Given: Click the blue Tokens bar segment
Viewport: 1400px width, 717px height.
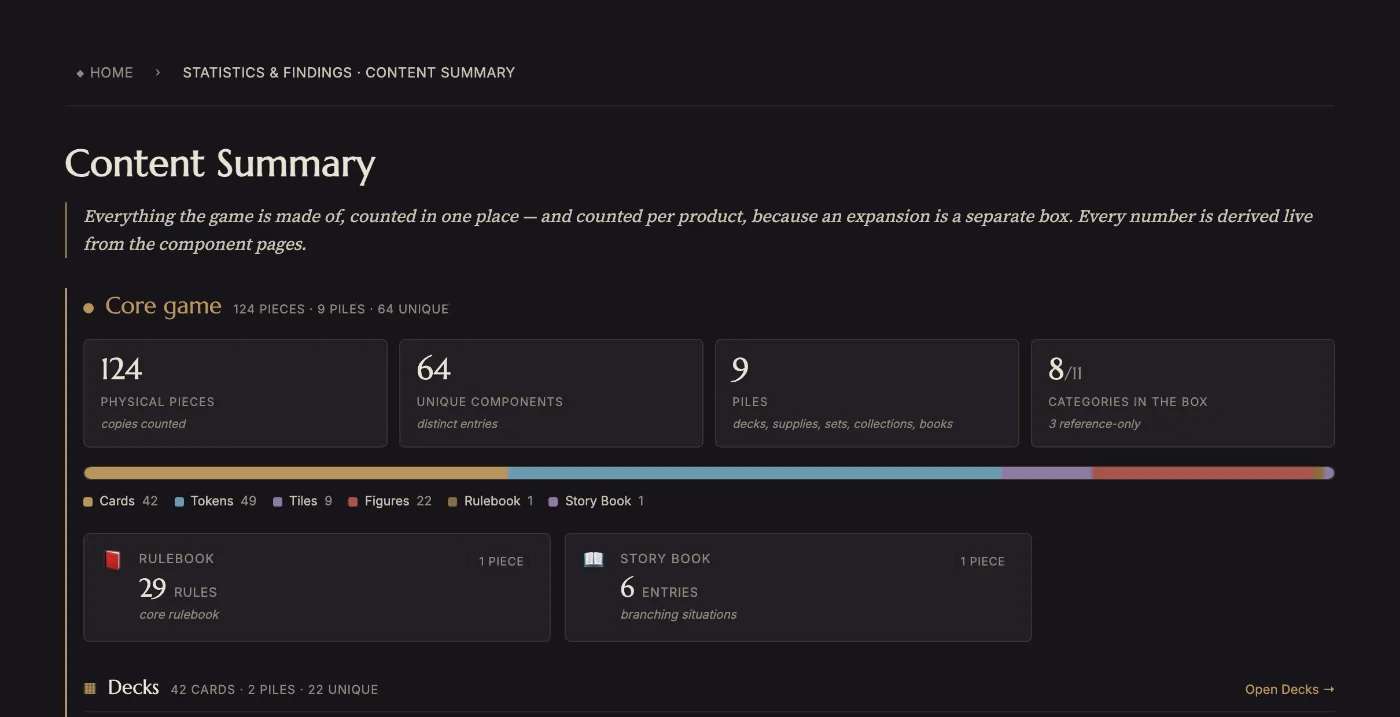Looking at the screenshot, I should (755, 473).
